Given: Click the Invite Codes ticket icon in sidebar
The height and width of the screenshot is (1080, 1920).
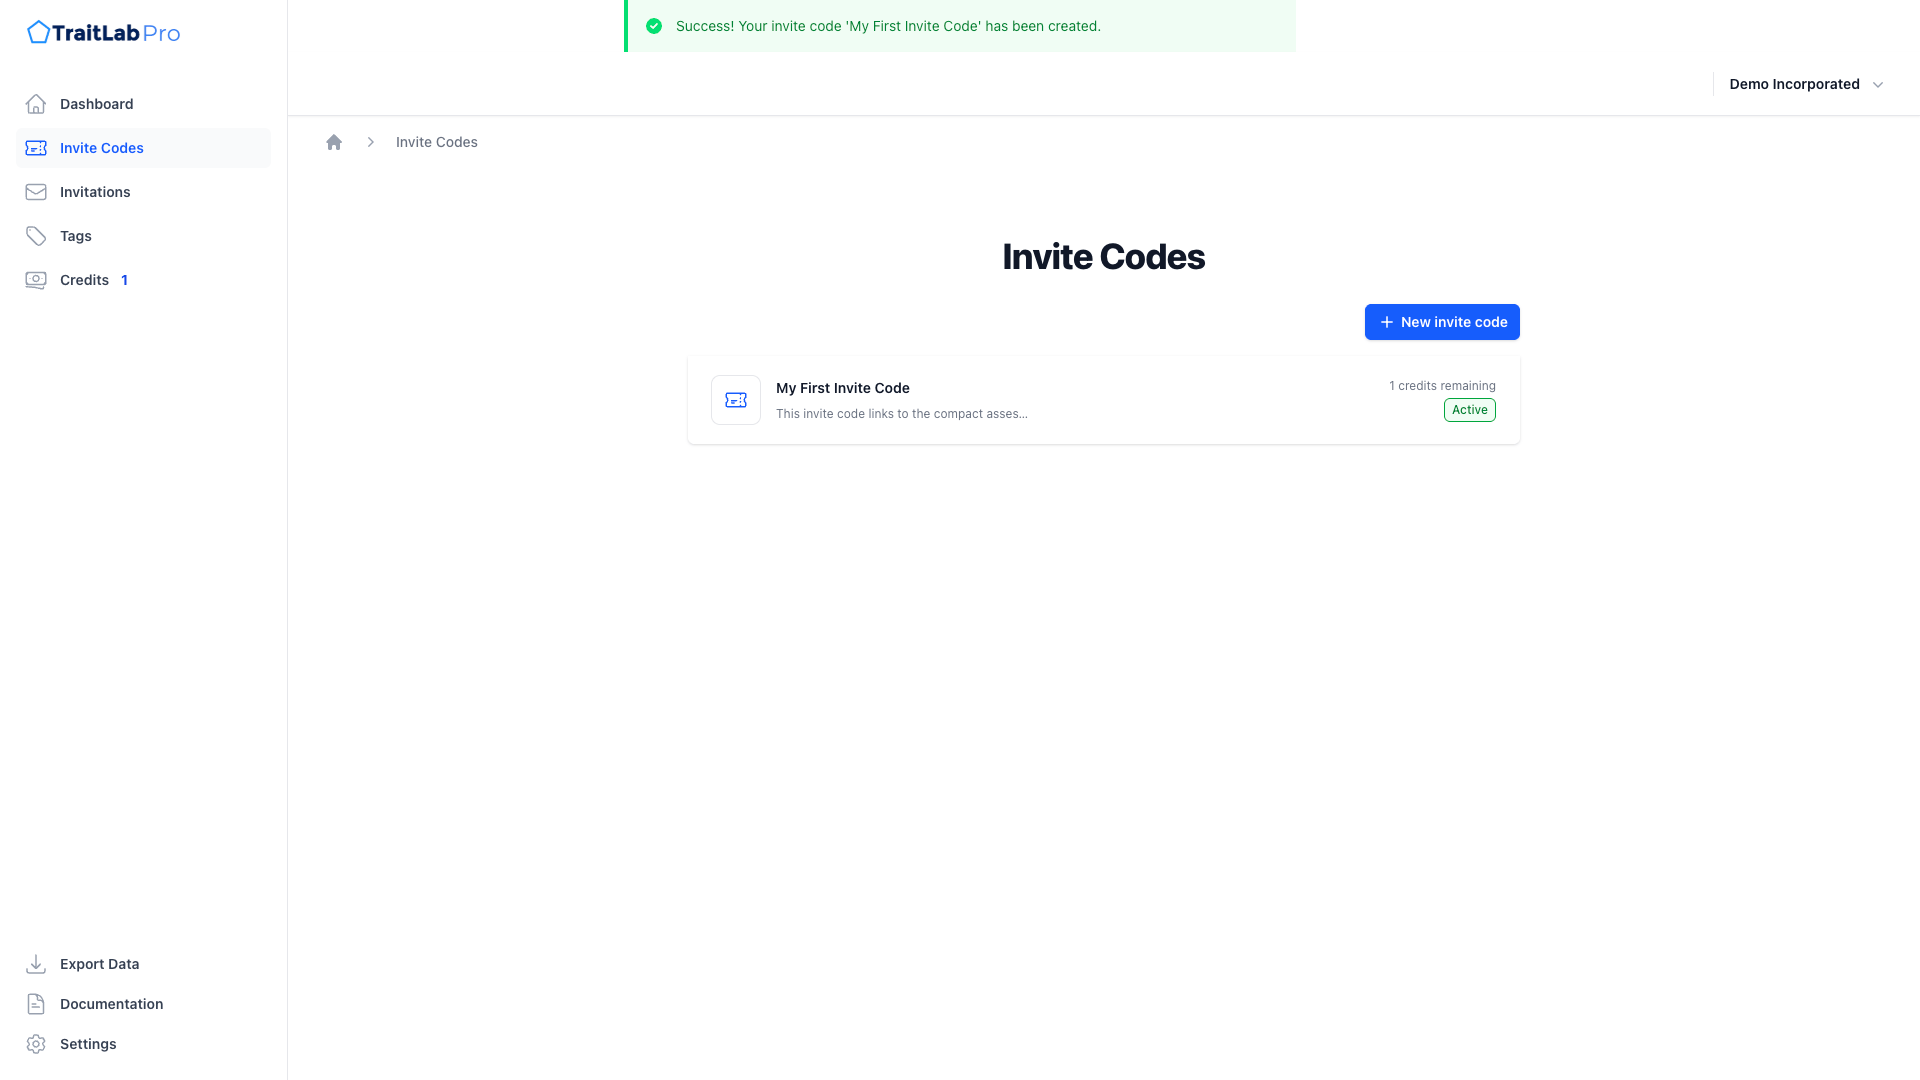Looking at the screenshot, I should pos(36,148).
